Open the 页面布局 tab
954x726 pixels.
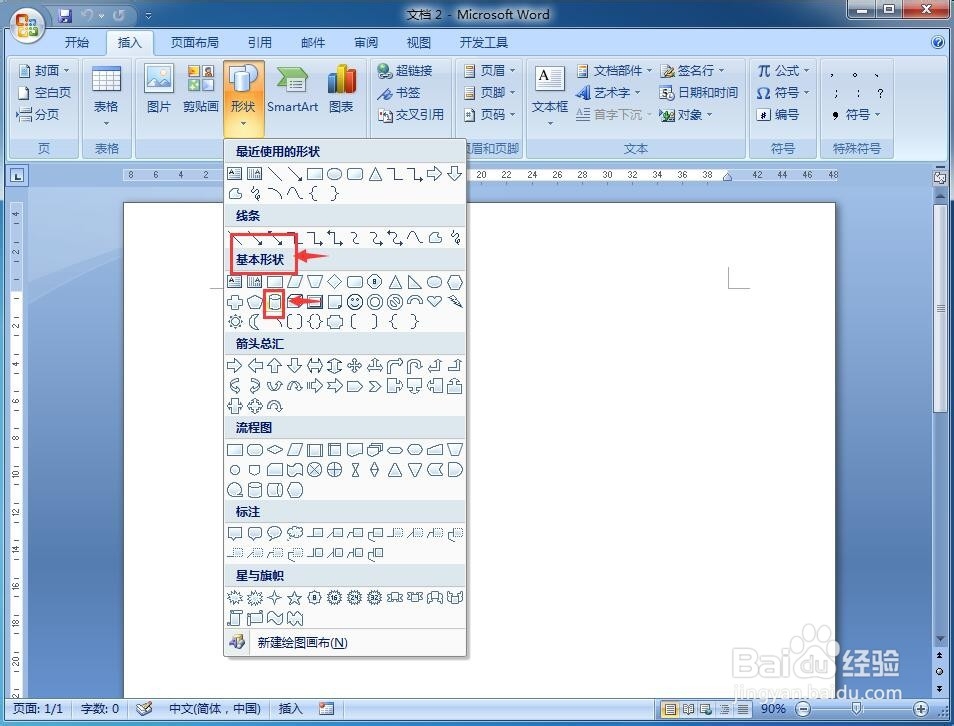pos(195,42)
